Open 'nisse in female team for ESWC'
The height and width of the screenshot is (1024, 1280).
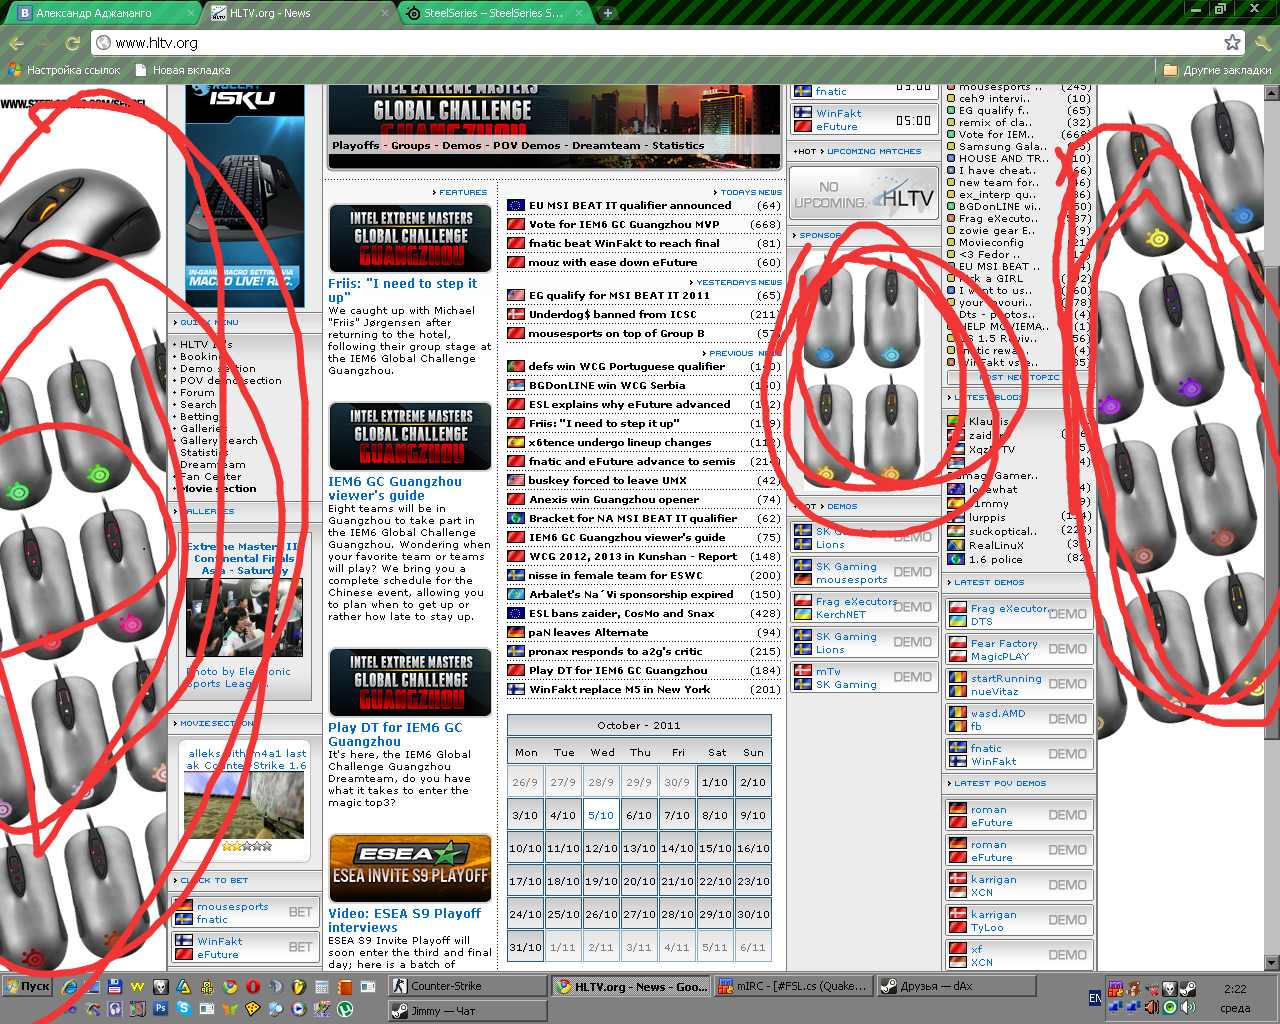click(x=616, y=576)
